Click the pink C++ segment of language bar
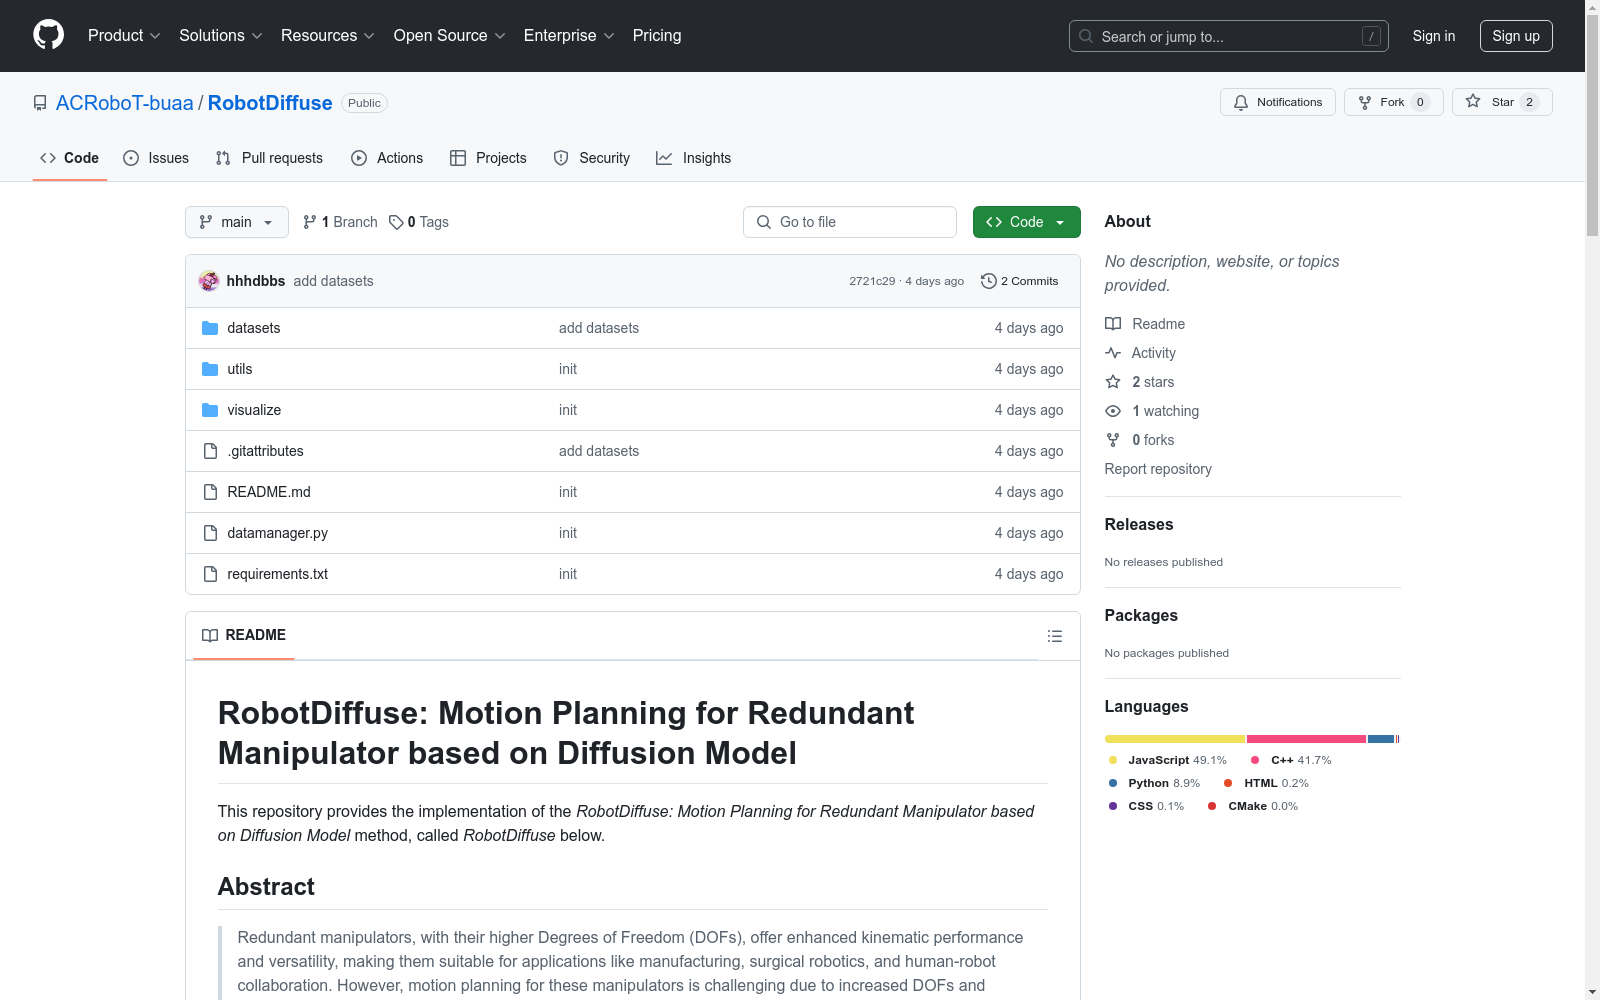The image size is (1600, 1000). coord(1306,739)
